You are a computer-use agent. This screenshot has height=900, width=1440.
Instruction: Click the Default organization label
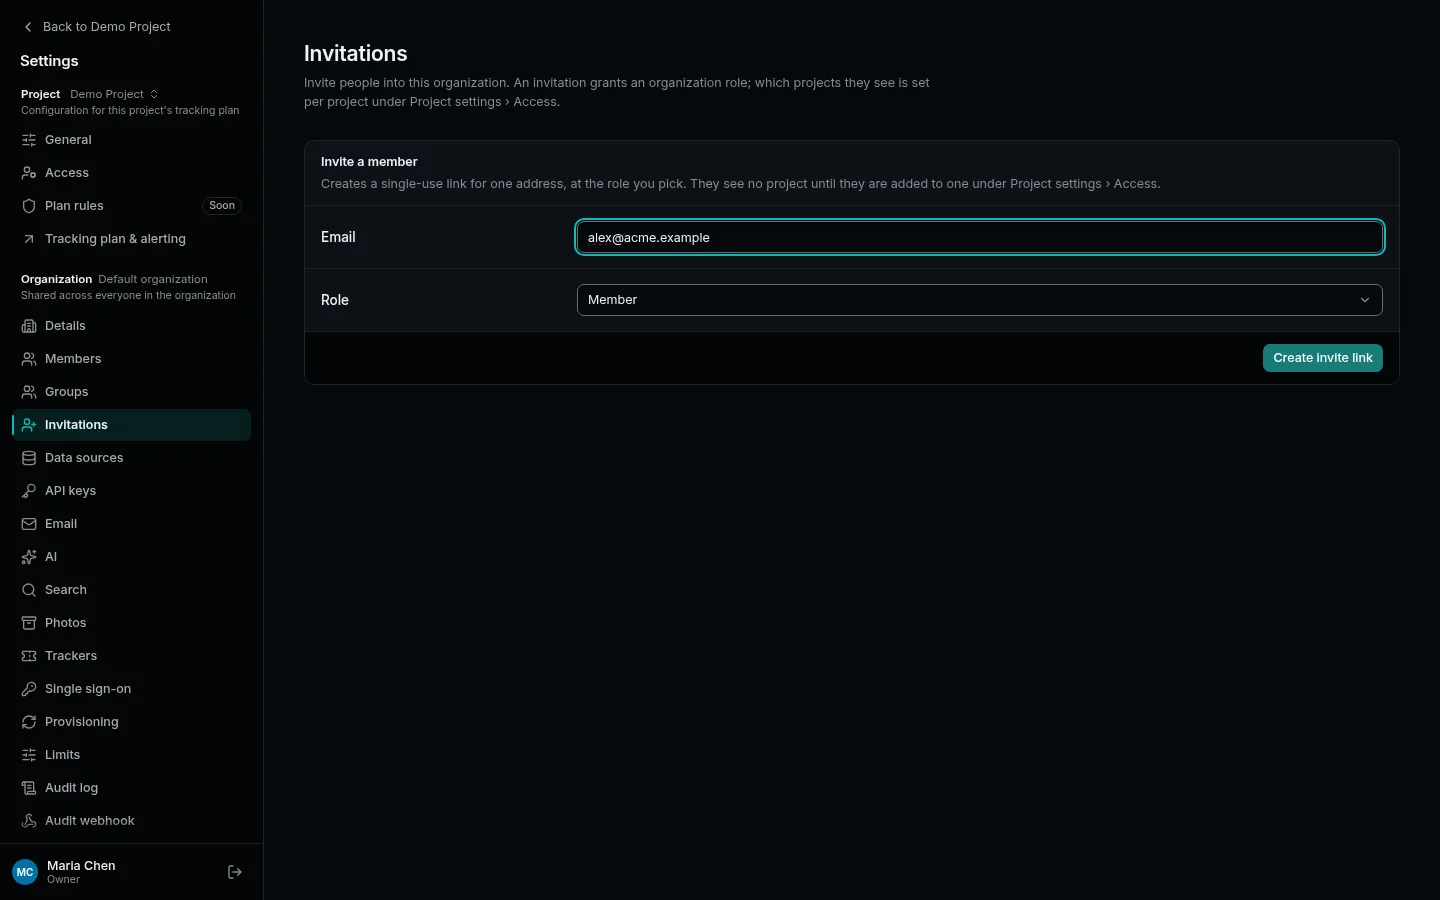tap(153, 279)
